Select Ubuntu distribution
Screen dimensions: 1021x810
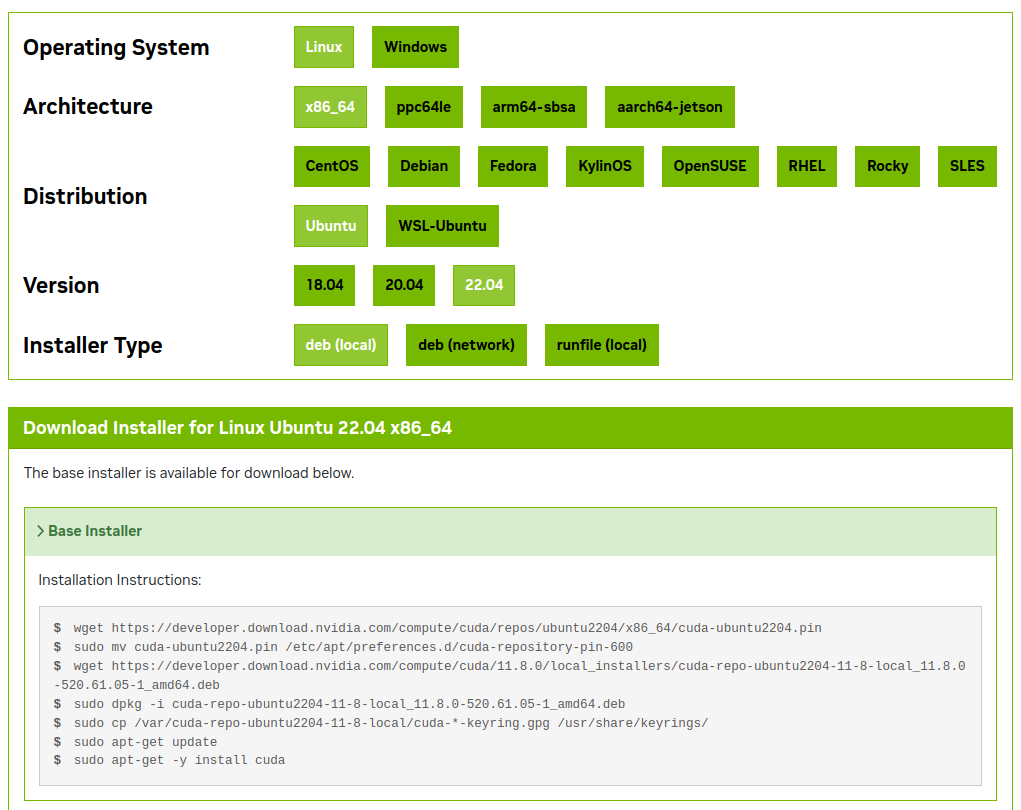[330, 226]
